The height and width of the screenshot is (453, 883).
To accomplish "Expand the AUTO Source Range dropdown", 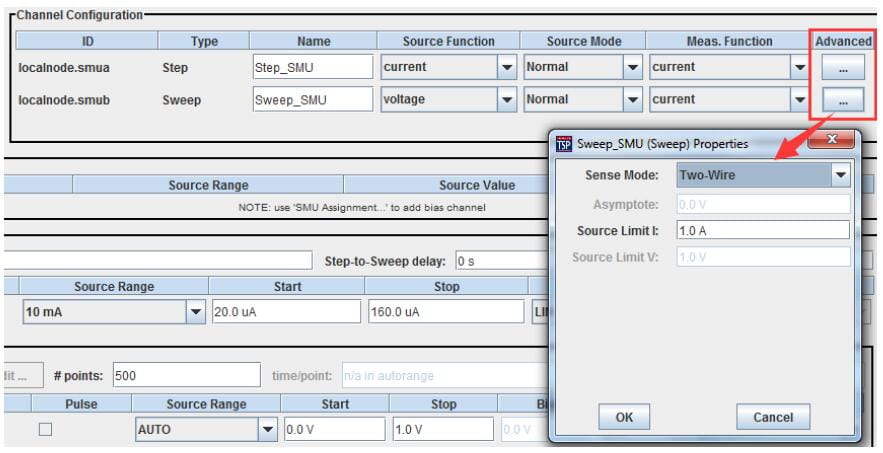I will click(267, 429).
